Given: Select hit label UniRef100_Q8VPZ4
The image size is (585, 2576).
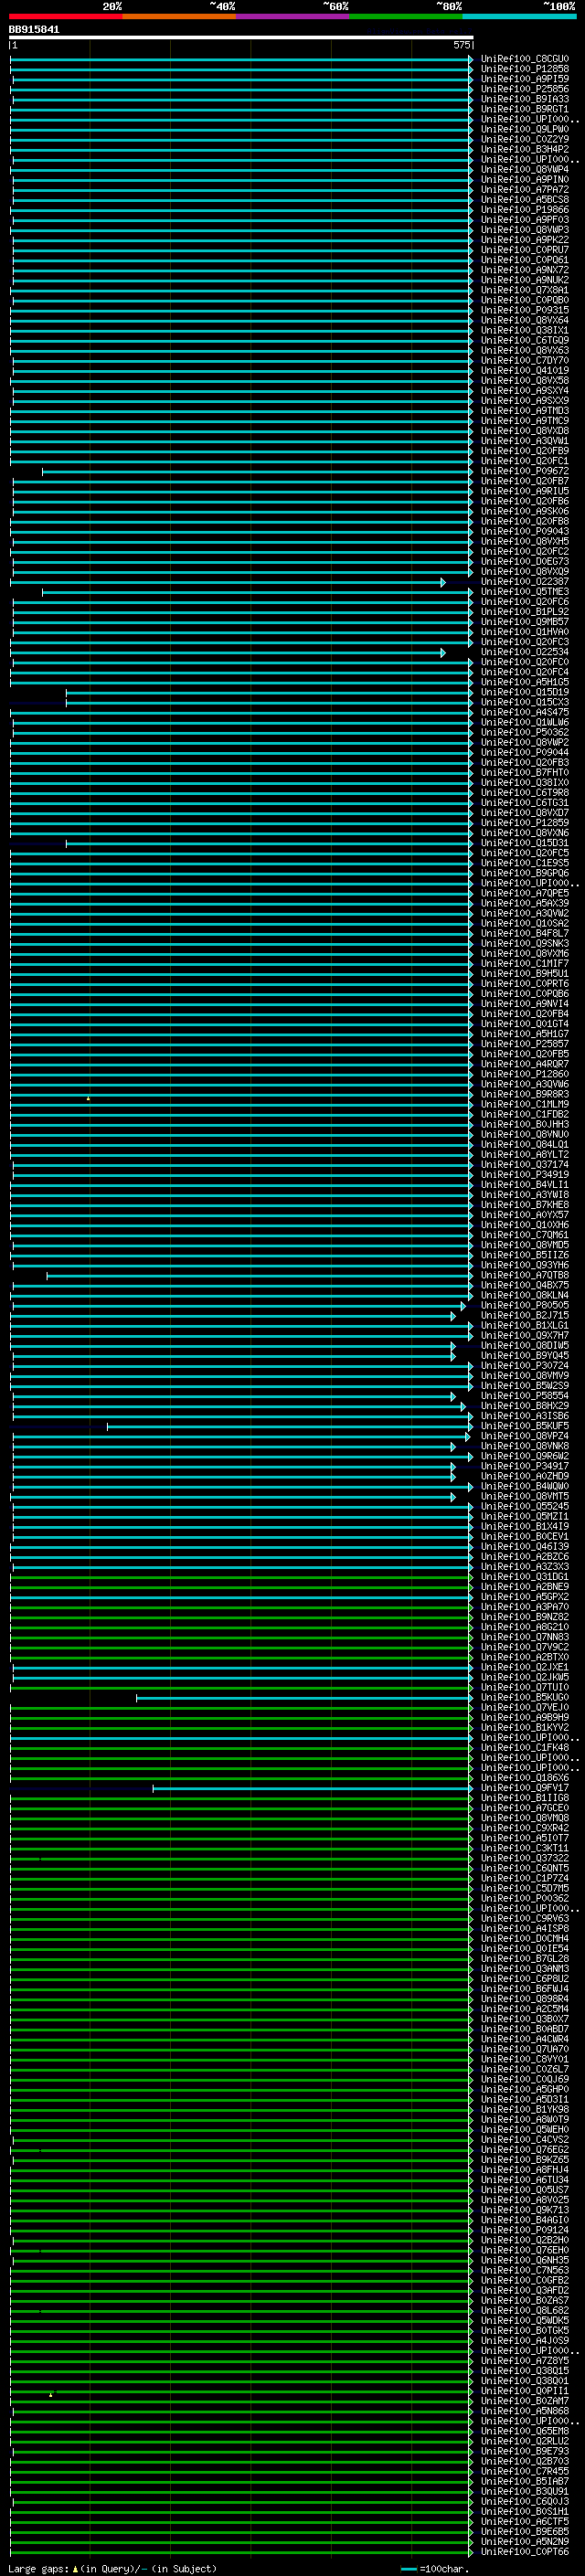Looking at the screenshot, I should (x=524, y=1436).
